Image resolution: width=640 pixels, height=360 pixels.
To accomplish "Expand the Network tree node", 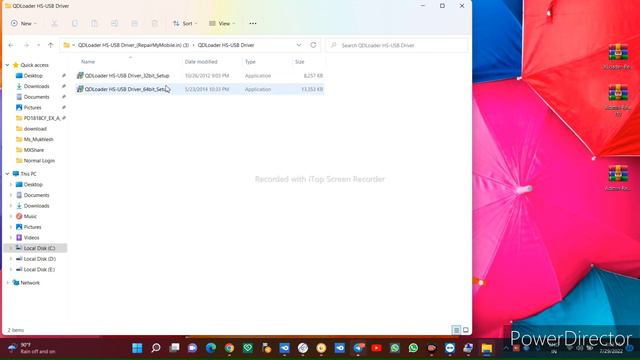I will (x=7, y=282).
